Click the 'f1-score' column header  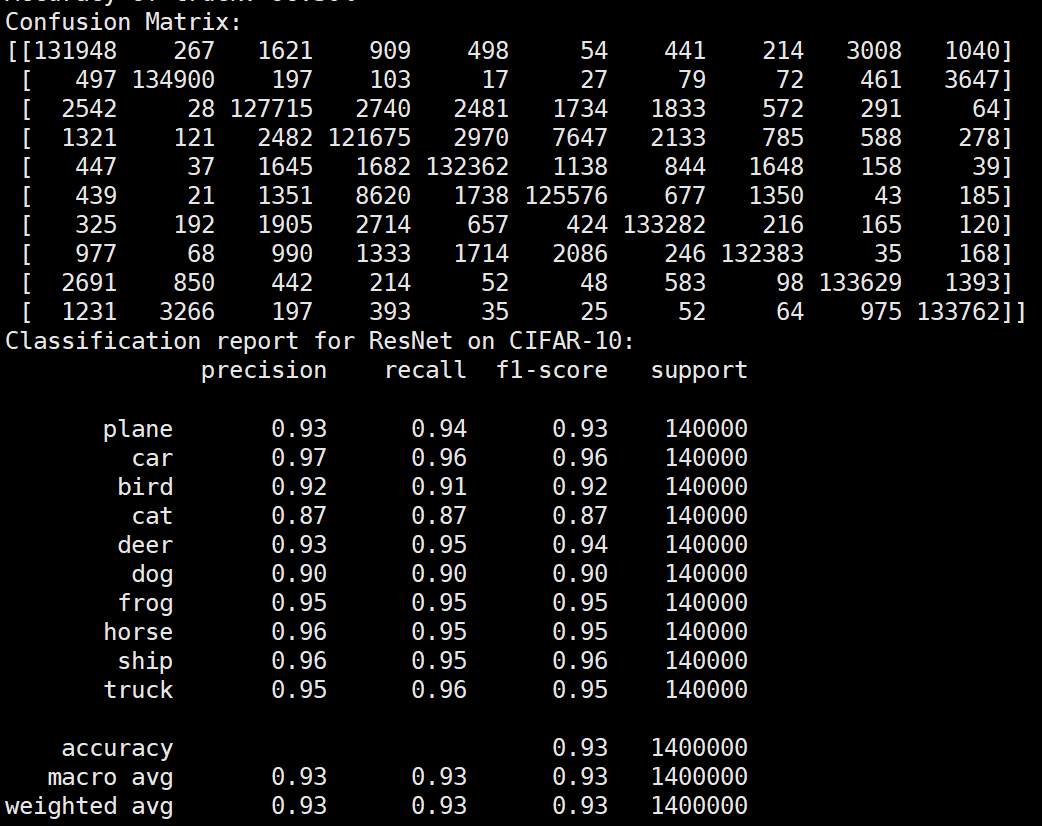click(x=552, y=370)
